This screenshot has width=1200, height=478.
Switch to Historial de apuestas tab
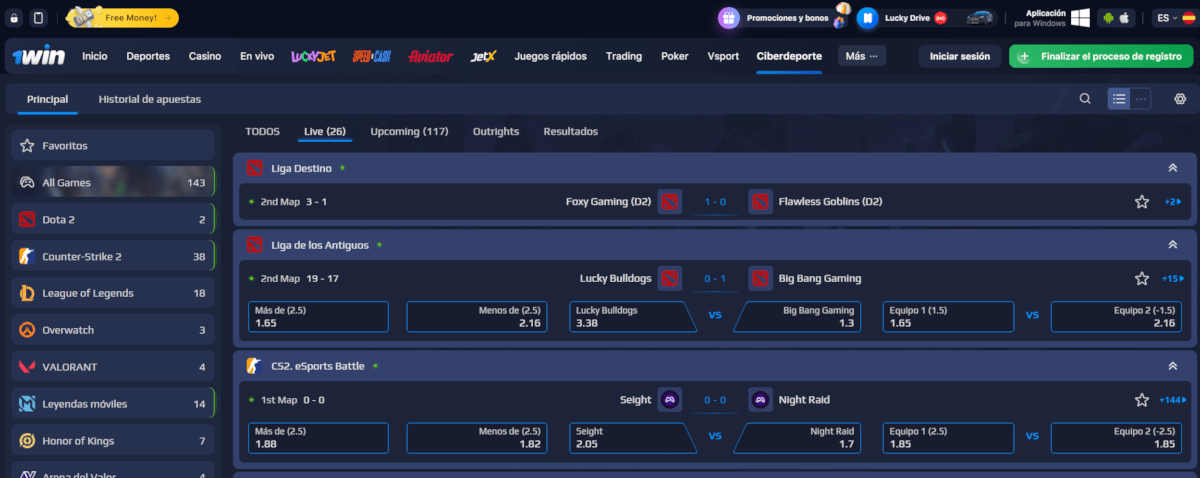click(x=150, y=99)
